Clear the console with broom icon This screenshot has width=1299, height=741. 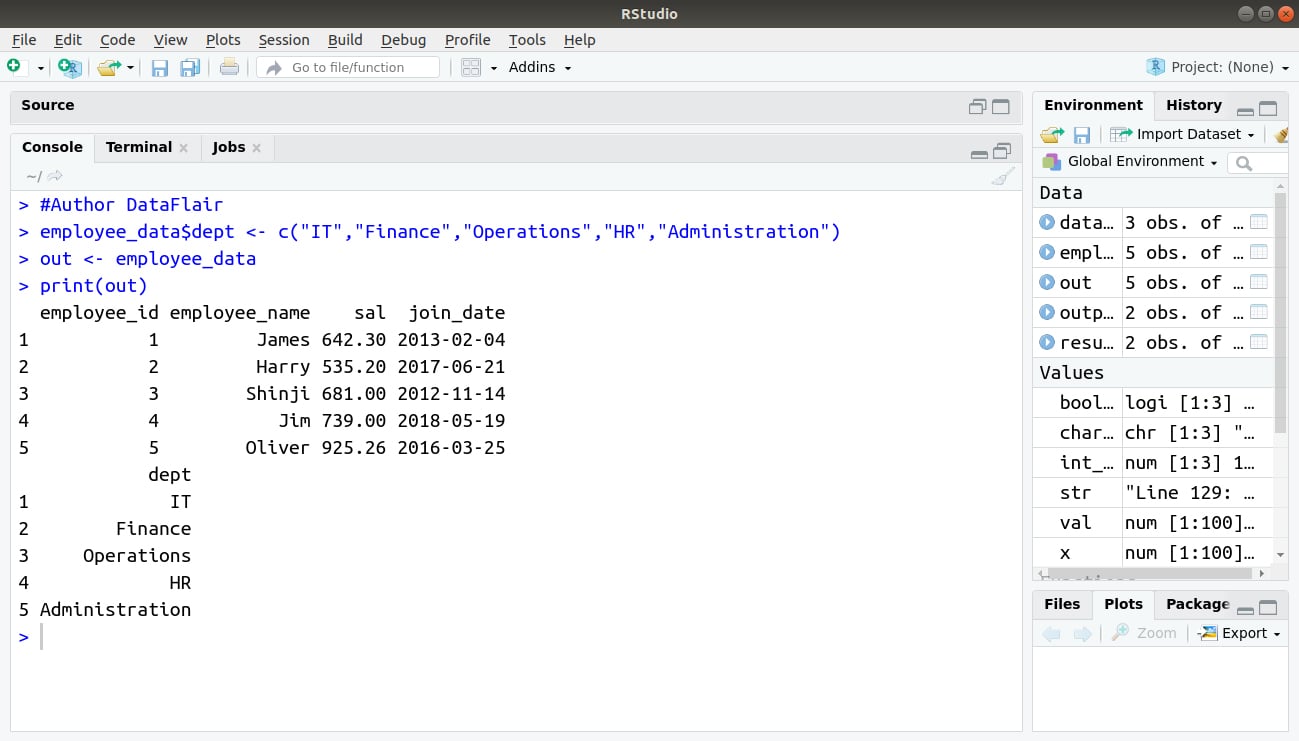coord(1002,177)
